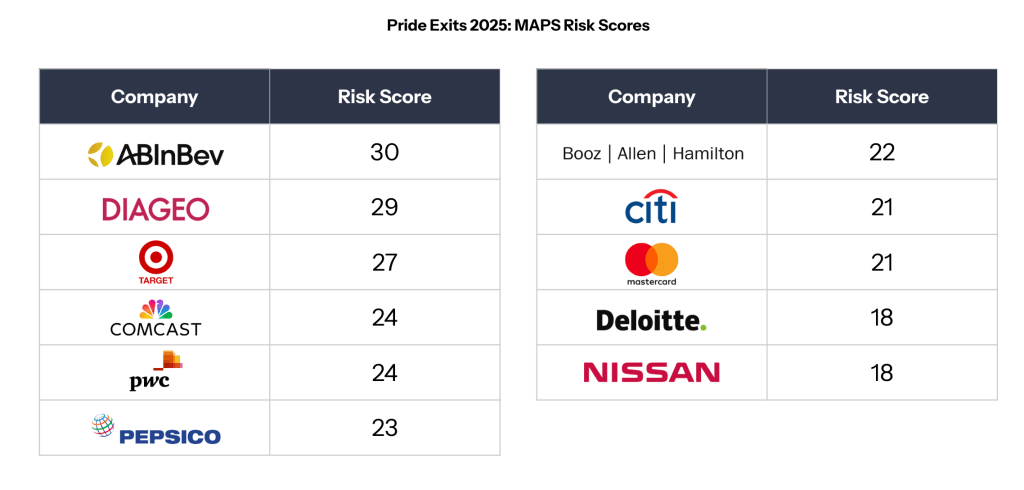The width and height of the screenshot is (1024, 490).
Task: Click the left table's Risk Score header
Action: 385,97
